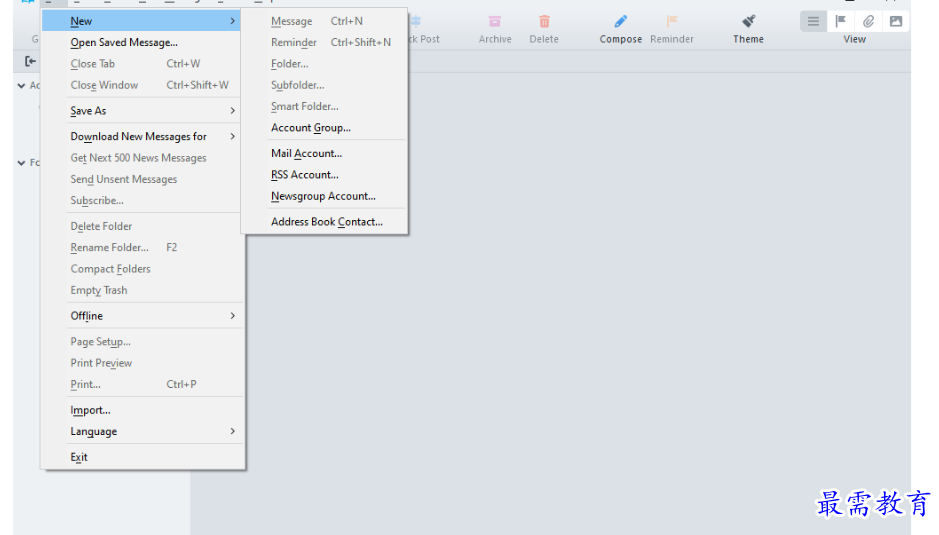Click the Reminder flag icon
Screen dimensions: 939x535
[x=672, y=22]
